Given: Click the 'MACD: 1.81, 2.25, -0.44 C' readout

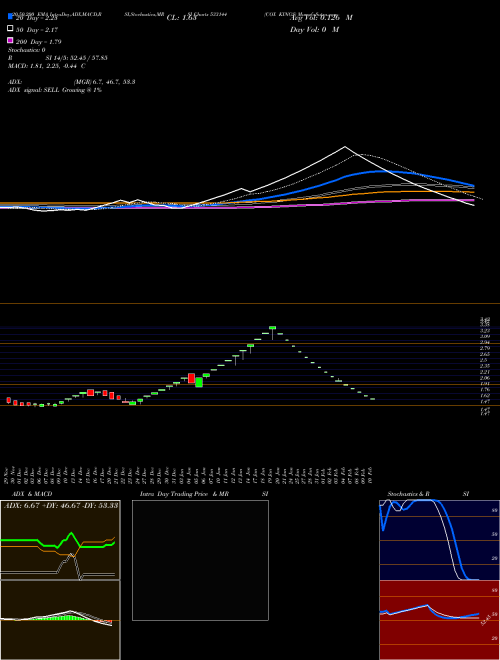Looking at the screenshot, I should (x=47, y=66).
